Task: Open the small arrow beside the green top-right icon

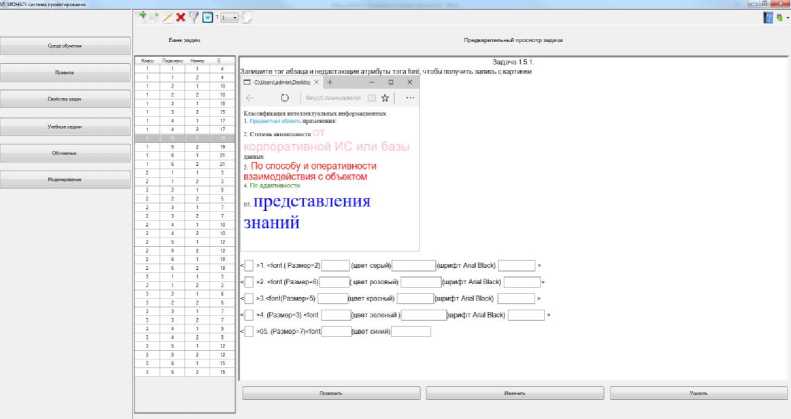Action: click(x=787, y=18)
